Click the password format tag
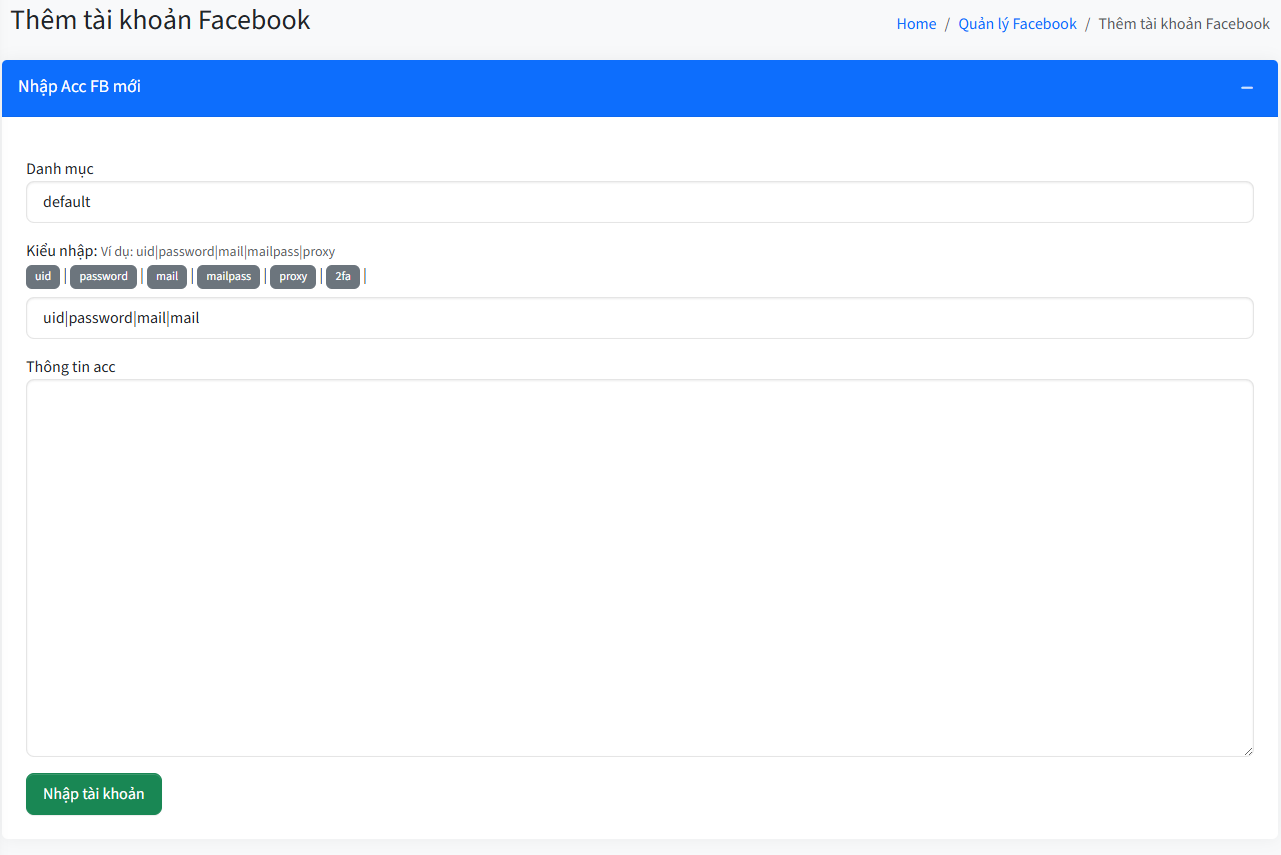The height and width of the screenshot is (855, 1281). pyautogui.click(x=103, y=277)
